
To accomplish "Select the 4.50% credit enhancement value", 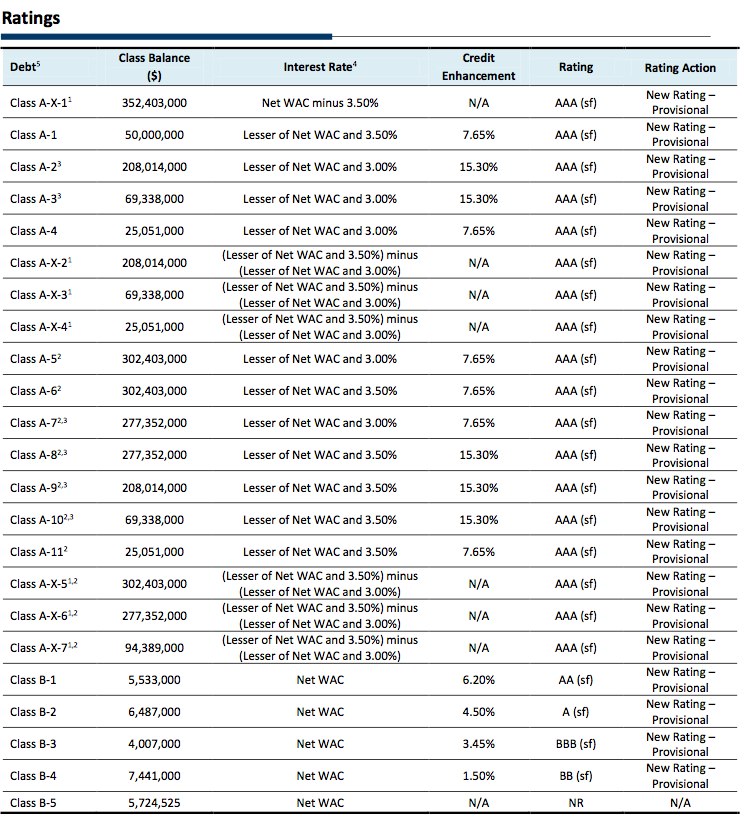I will [478, 712].
